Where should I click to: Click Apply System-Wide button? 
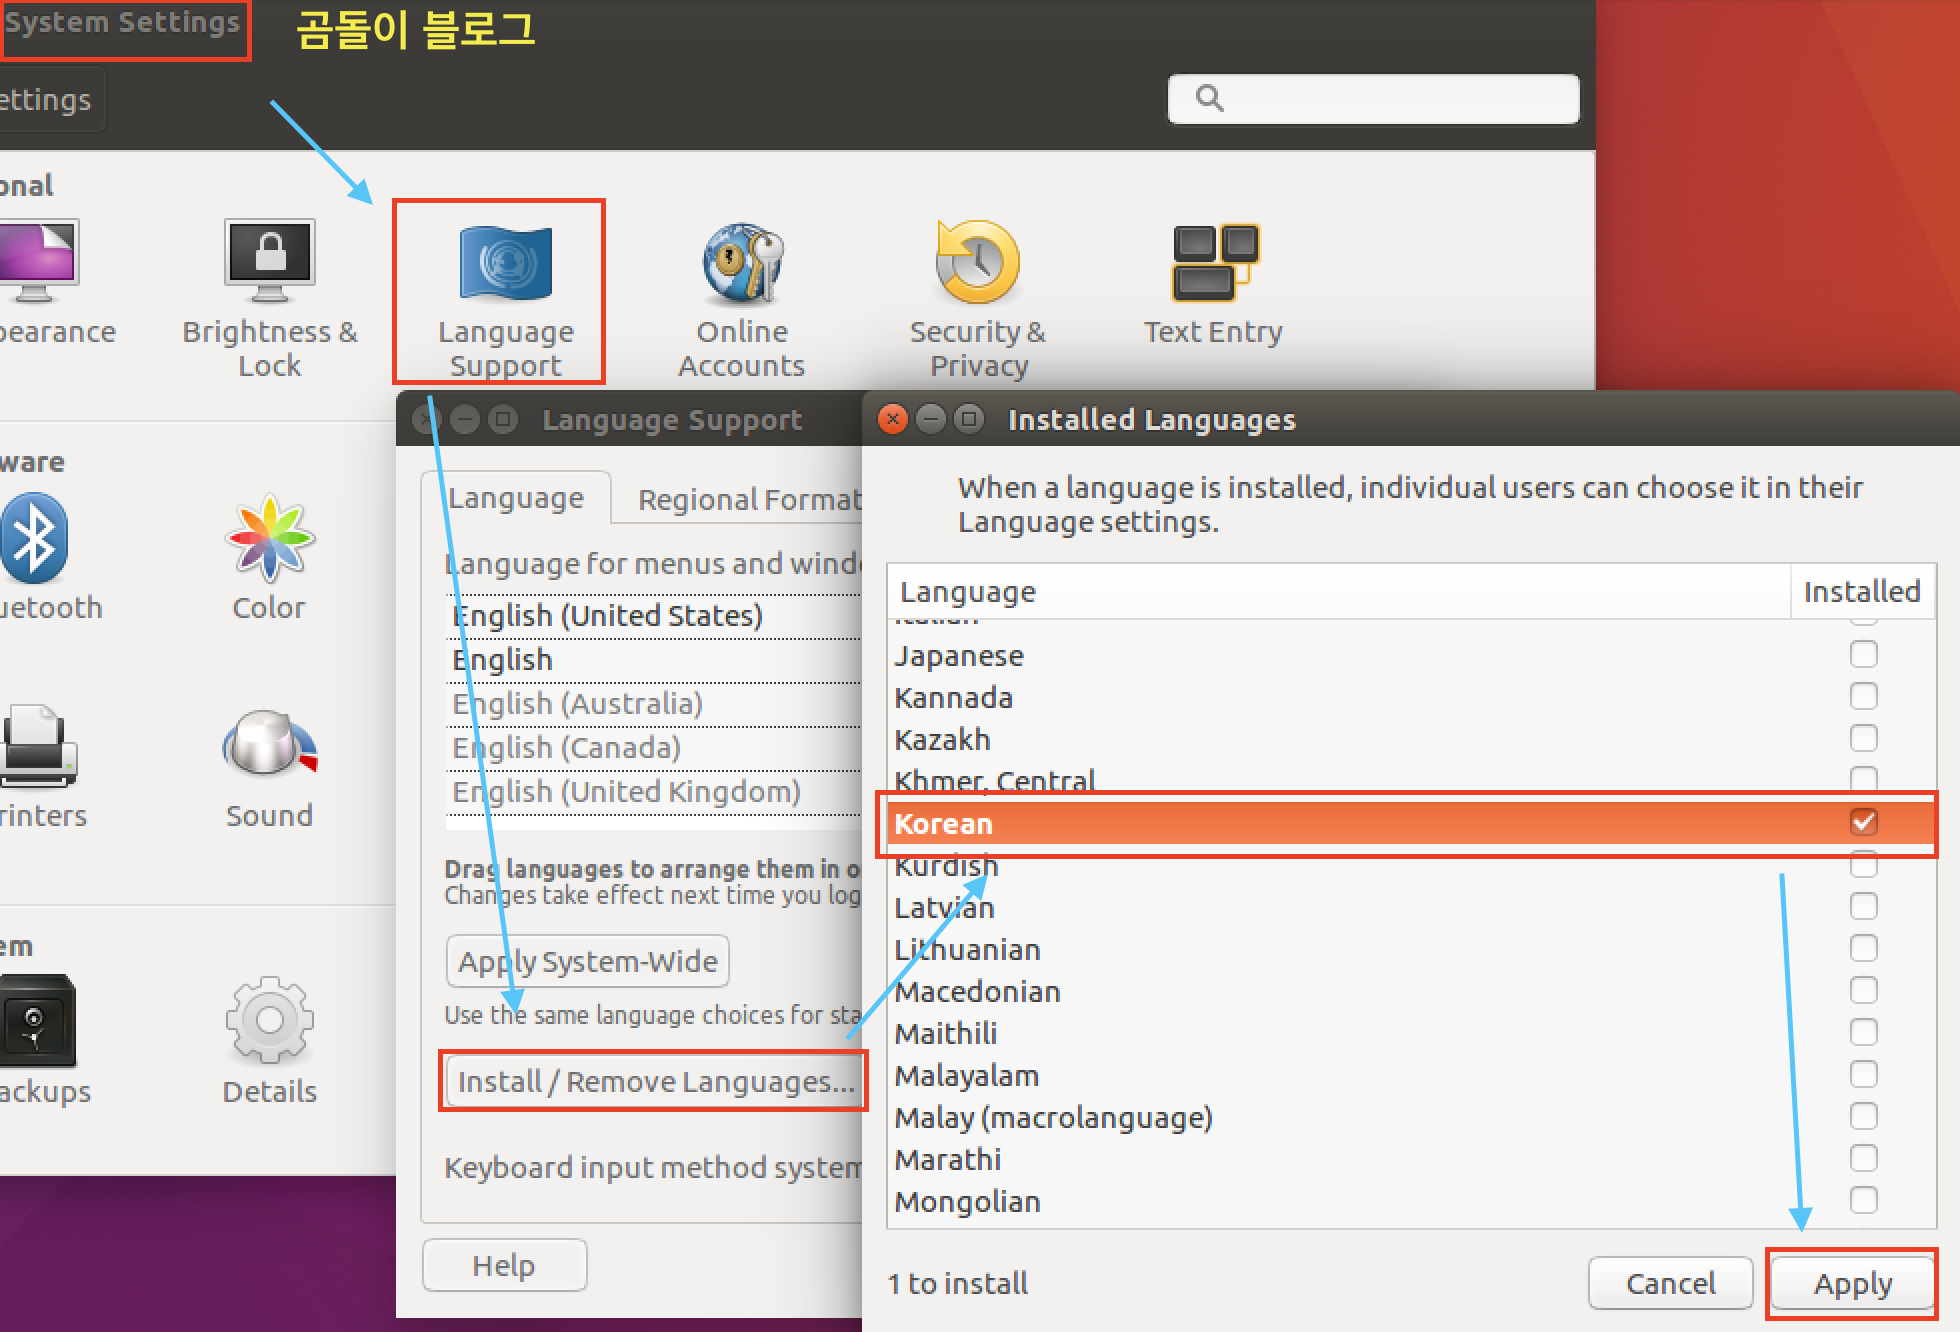(587, 961)
